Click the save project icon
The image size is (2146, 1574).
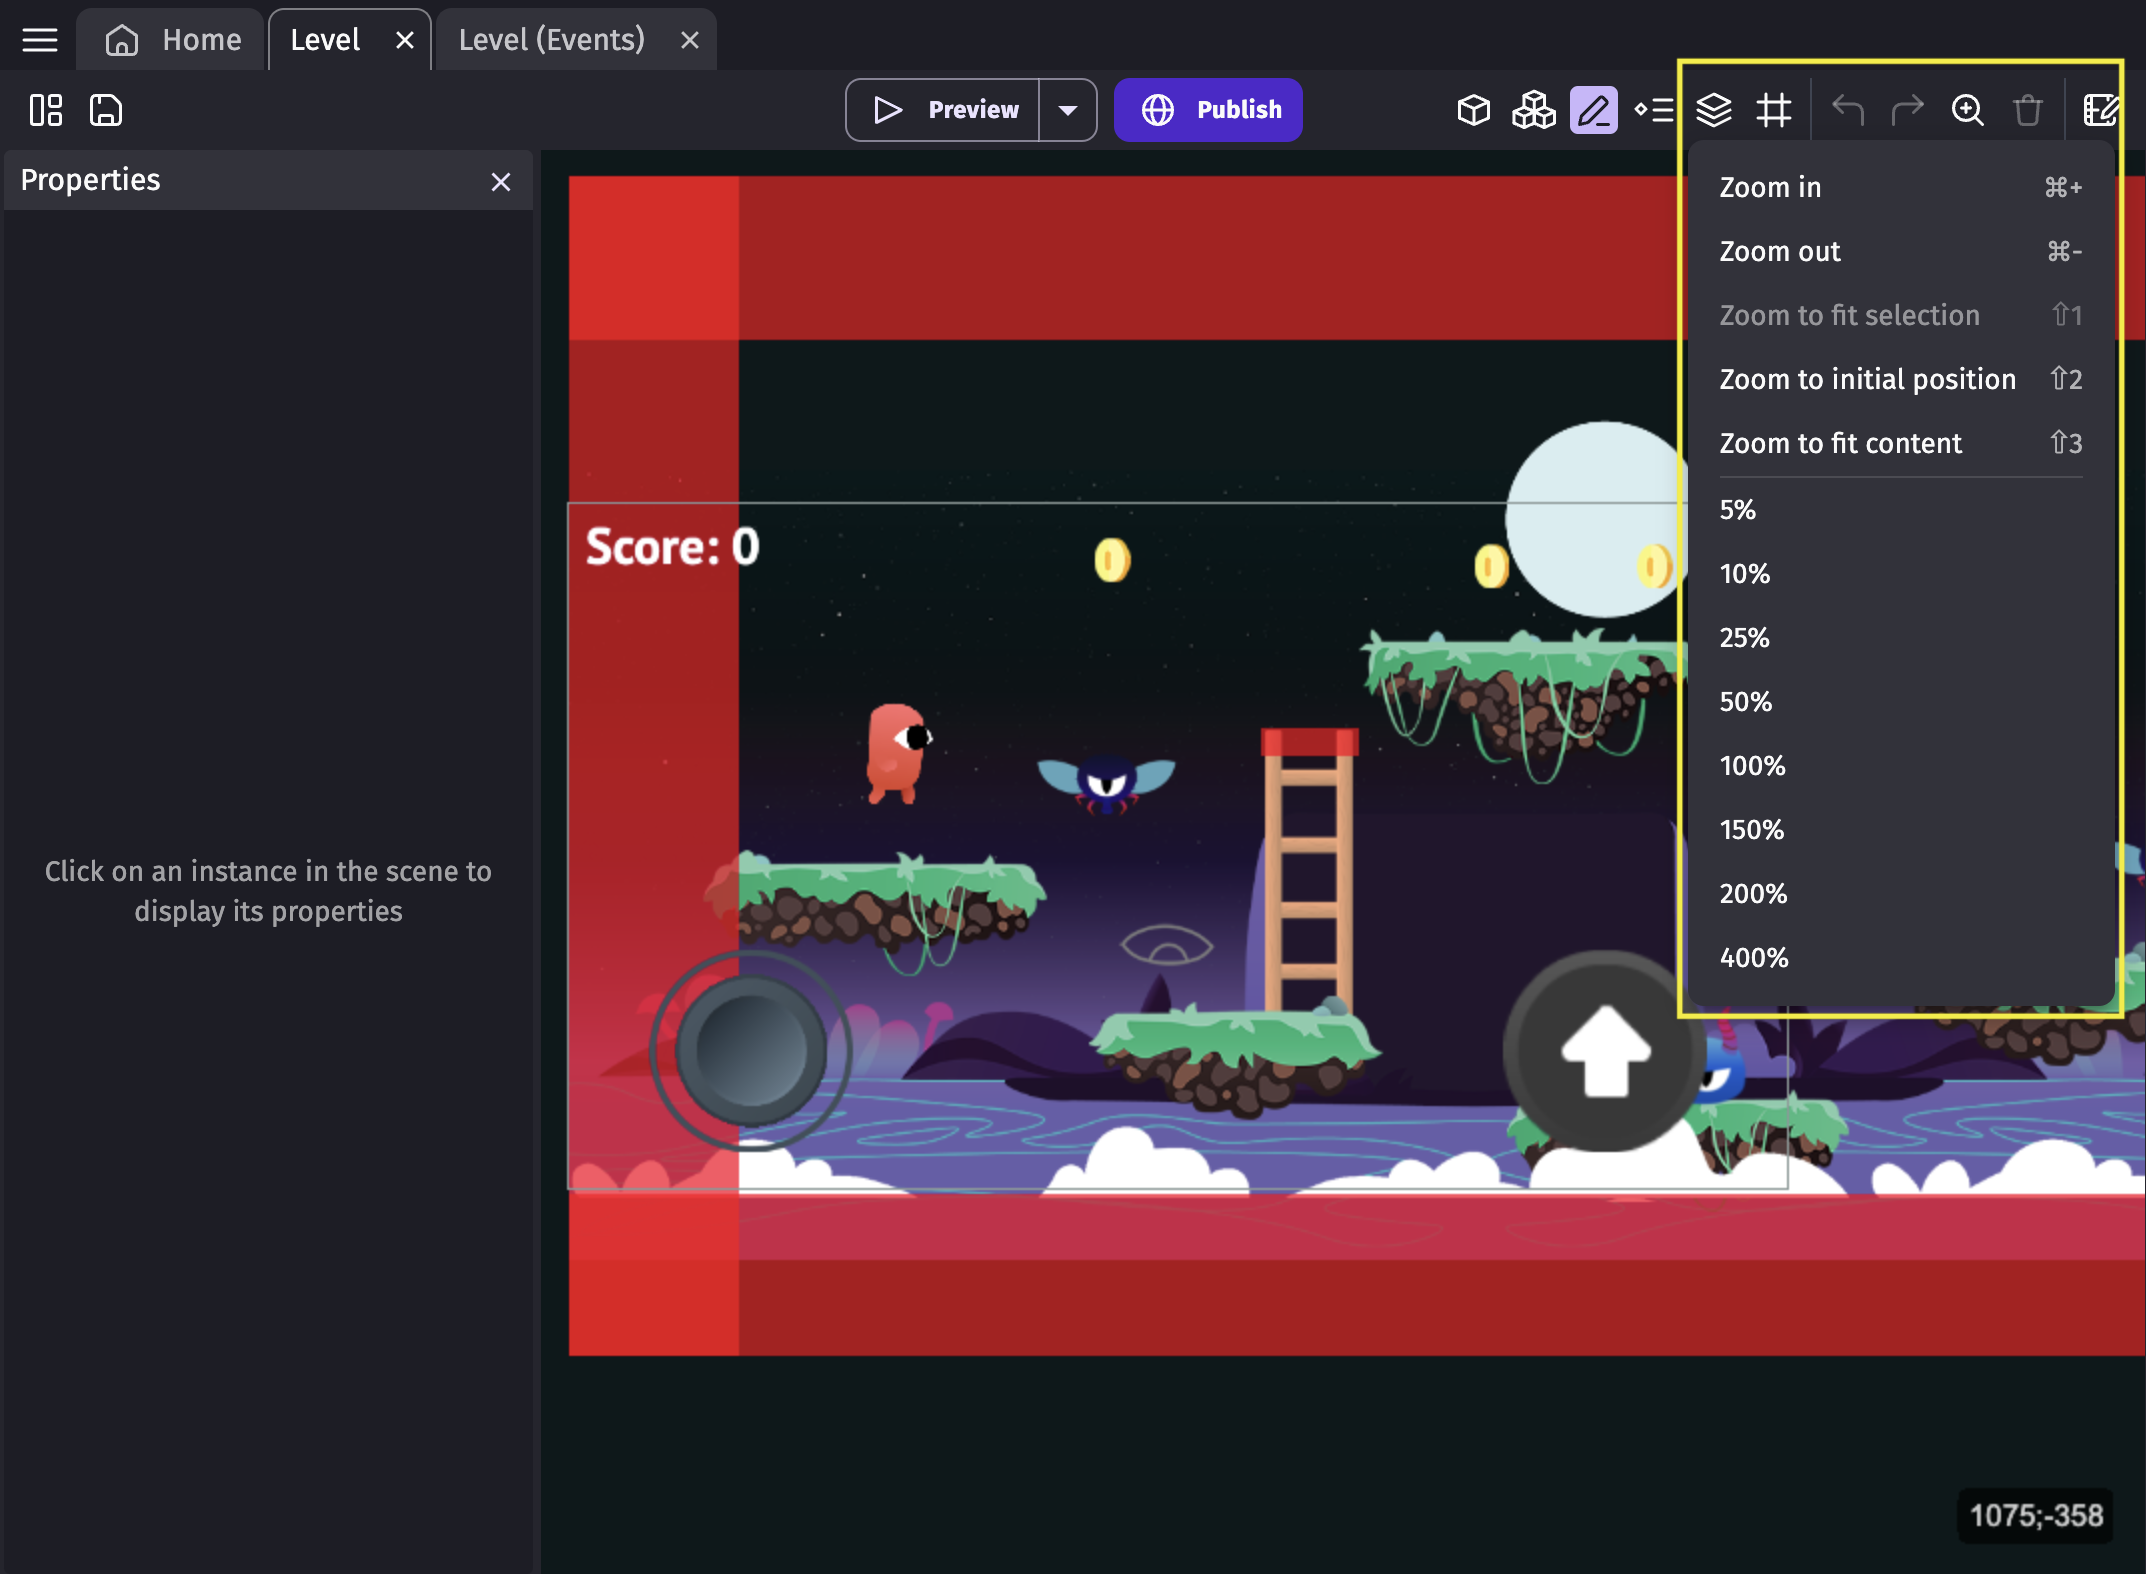click(106, 110)
